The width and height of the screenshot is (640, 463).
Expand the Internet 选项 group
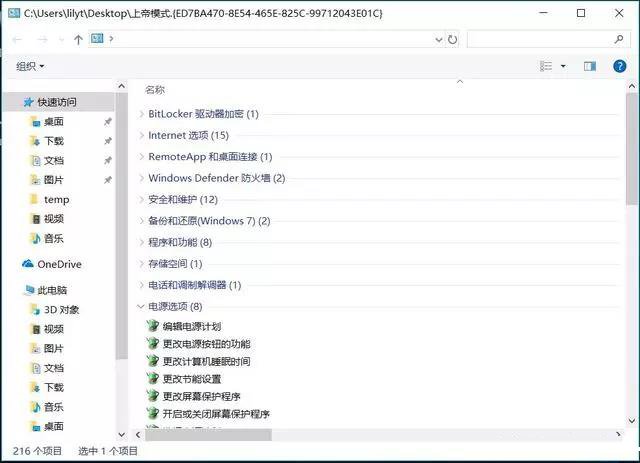pyautogui.click(x=141, y=135)
